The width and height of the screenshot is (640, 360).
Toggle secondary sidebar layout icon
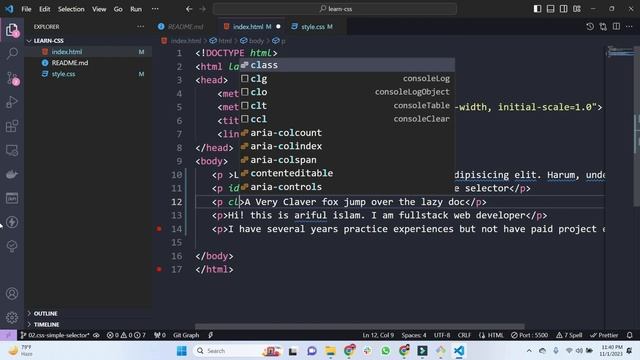coord(563,9)
